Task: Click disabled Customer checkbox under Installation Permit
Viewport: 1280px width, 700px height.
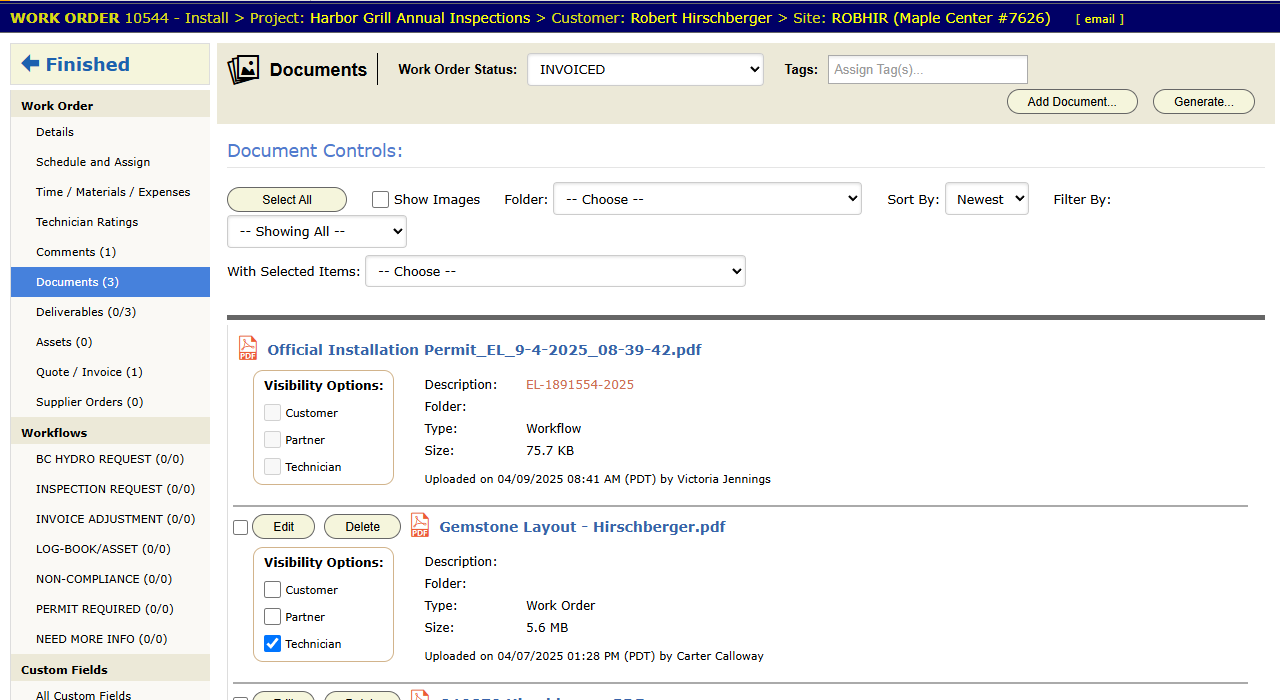Action: 272,412
